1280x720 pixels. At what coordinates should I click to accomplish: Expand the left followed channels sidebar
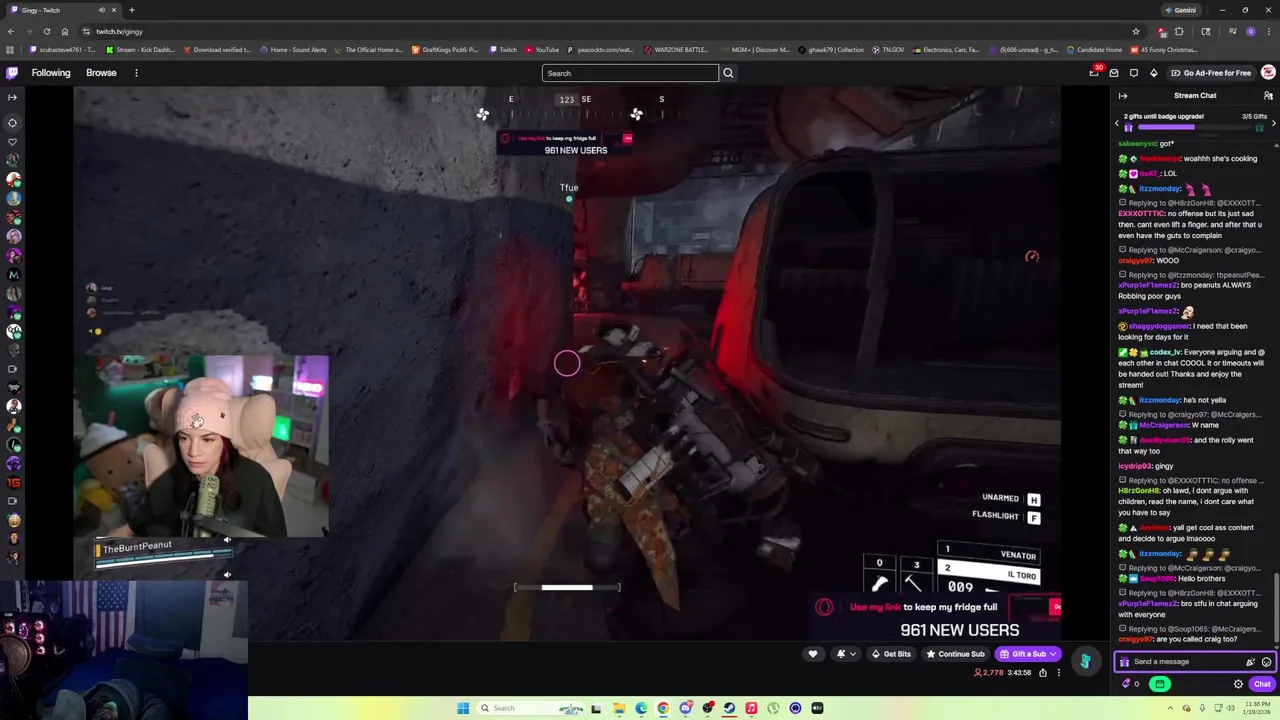tap(12, 97)
